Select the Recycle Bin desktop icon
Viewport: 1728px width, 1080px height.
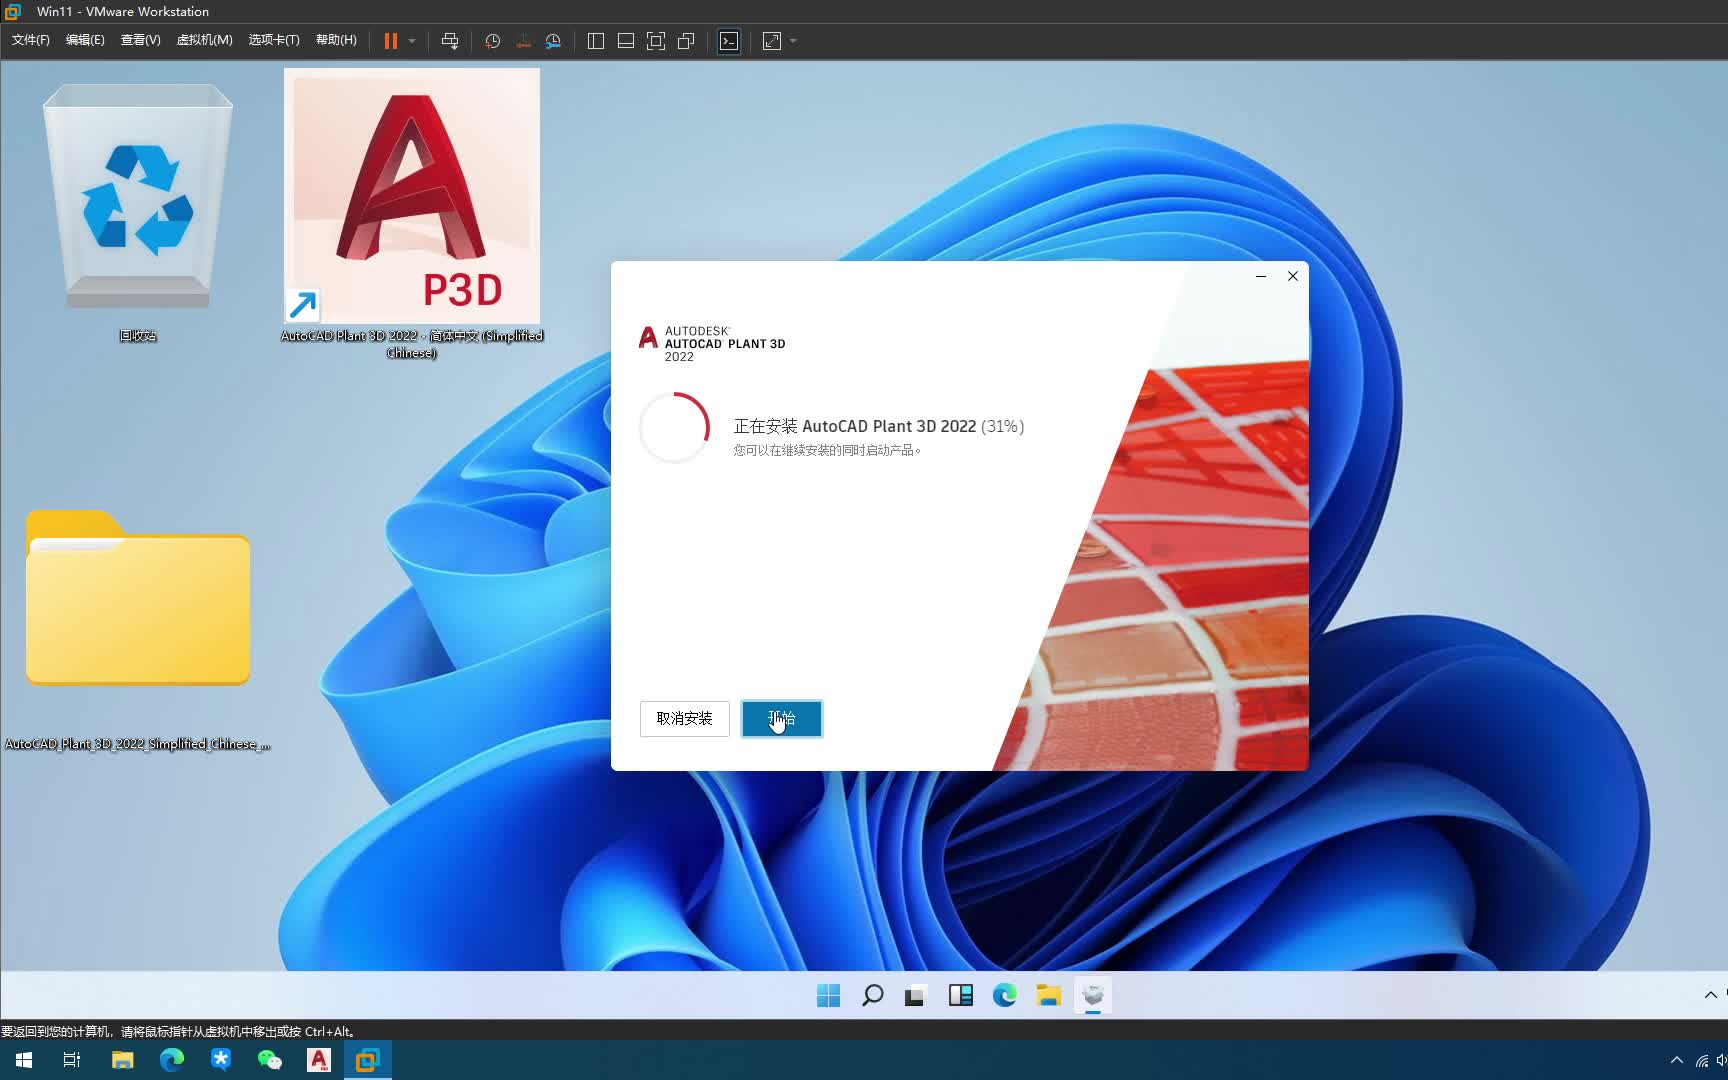[138, 212]
